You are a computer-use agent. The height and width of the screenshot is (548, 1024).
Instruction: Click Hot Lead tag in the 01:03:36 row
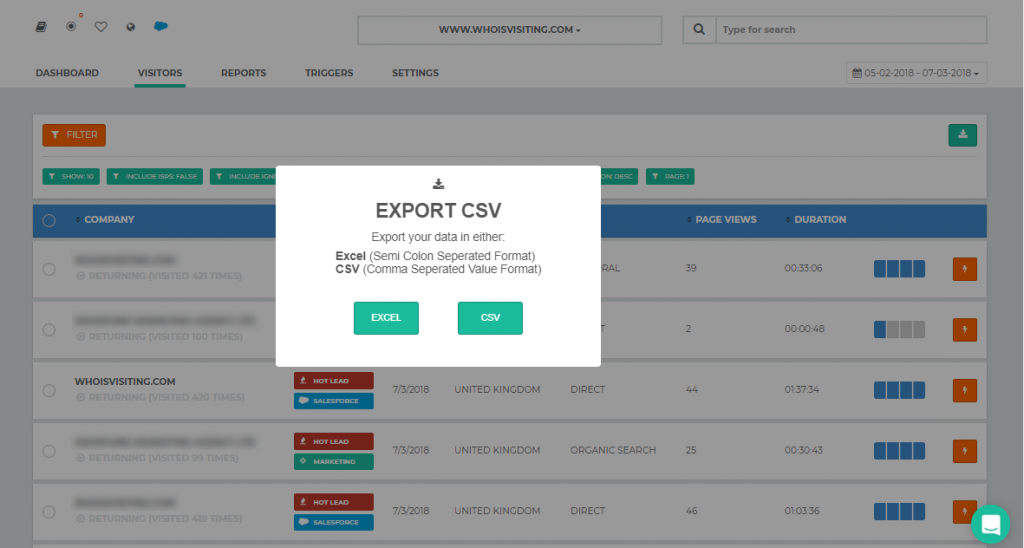(334, 502)
